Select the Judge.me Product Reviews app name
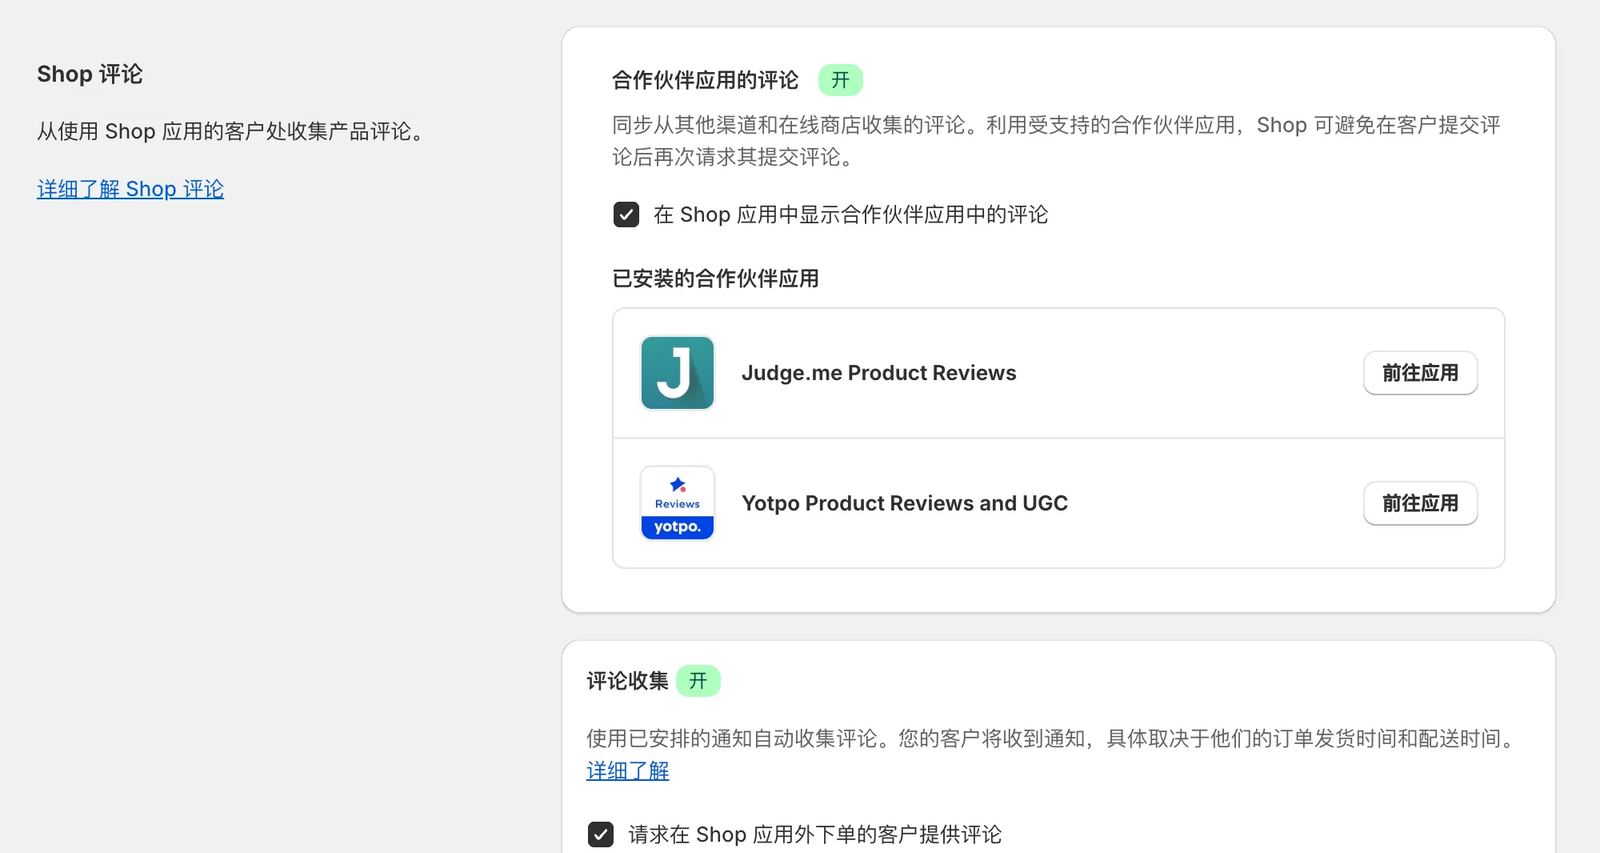Screen dimensions: 1600x853 (878, 373)
